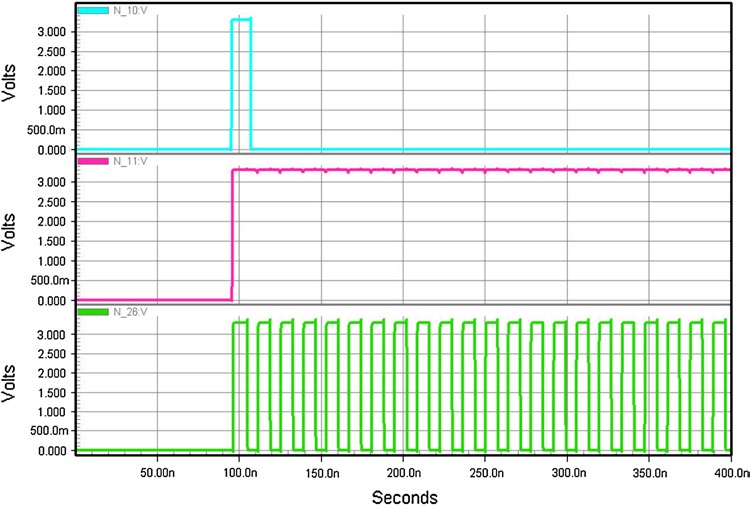The height and width of the screenshot is (505, 750).
Task: Click the Seconds x-axis title
Action: pyautogui.click(x=404, y=496)
